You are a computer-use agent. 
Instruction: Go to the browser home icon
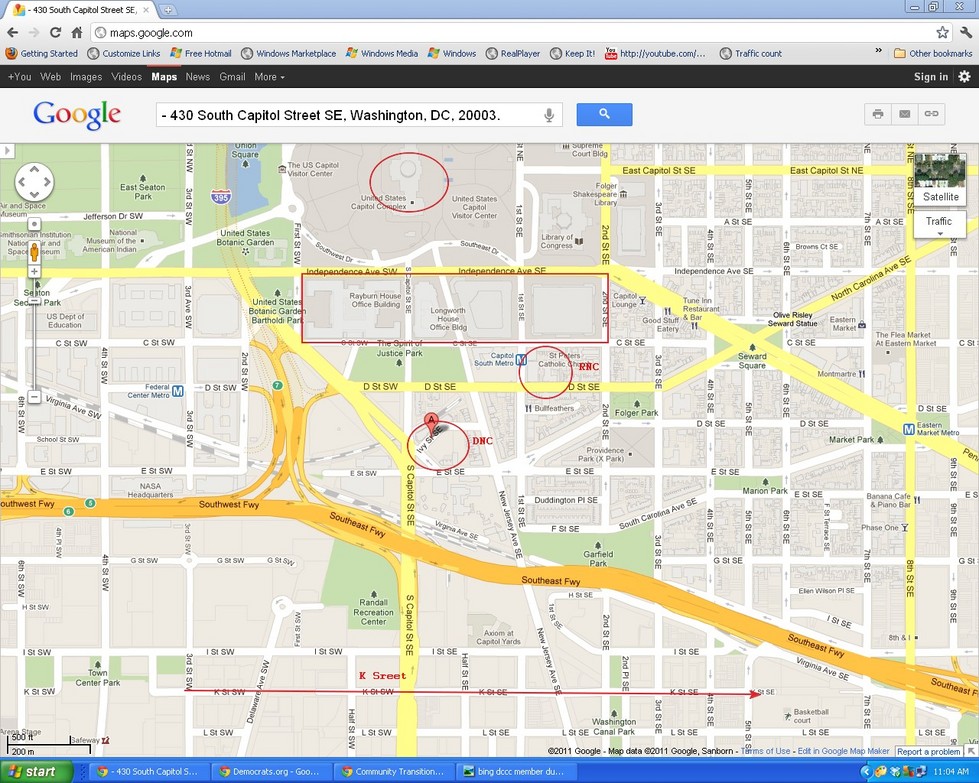76,32
